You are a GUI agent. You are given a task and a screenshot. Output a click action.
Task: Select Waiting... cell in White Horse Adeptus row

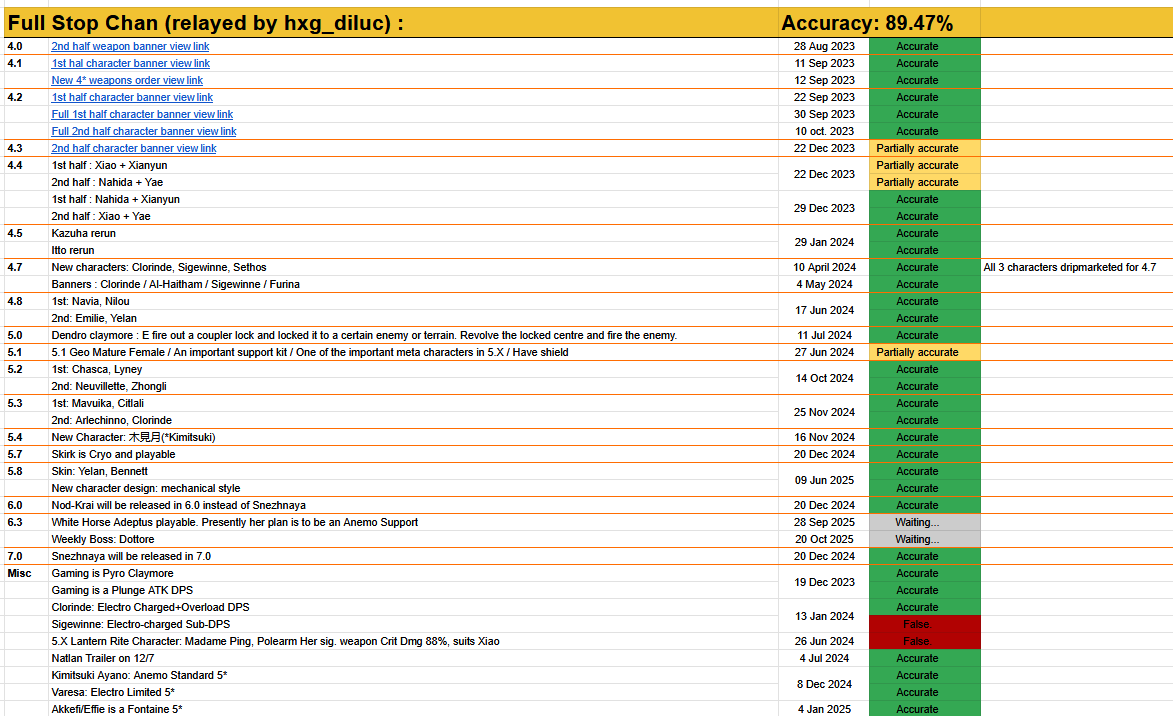click(925, 522)
